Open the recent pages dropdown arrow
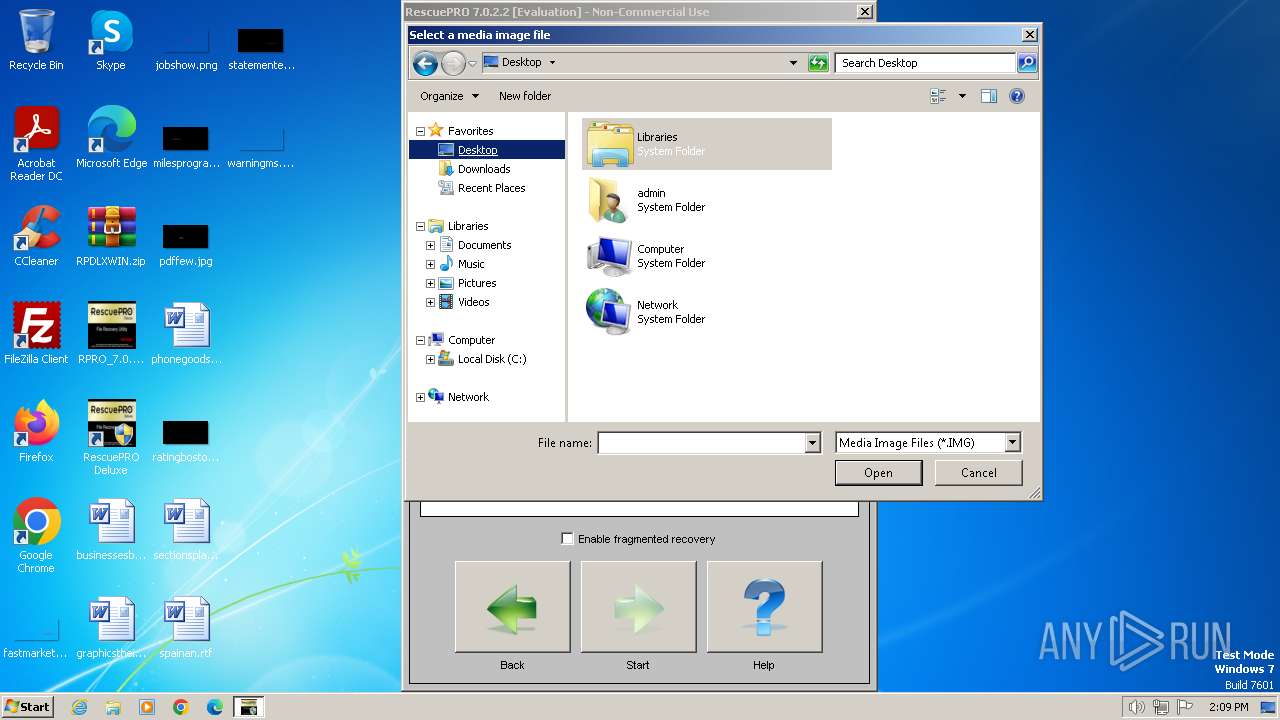The width and height of the screenshot is (1280, 720). click(x=472, y=63)
